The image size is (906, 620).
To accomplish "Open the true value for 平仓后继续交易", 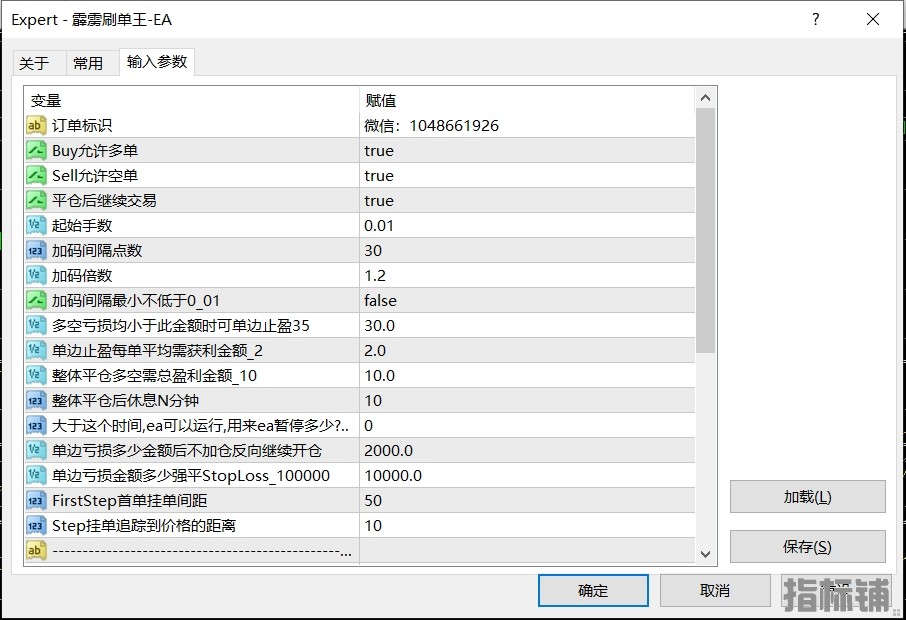I will (527, 201).
